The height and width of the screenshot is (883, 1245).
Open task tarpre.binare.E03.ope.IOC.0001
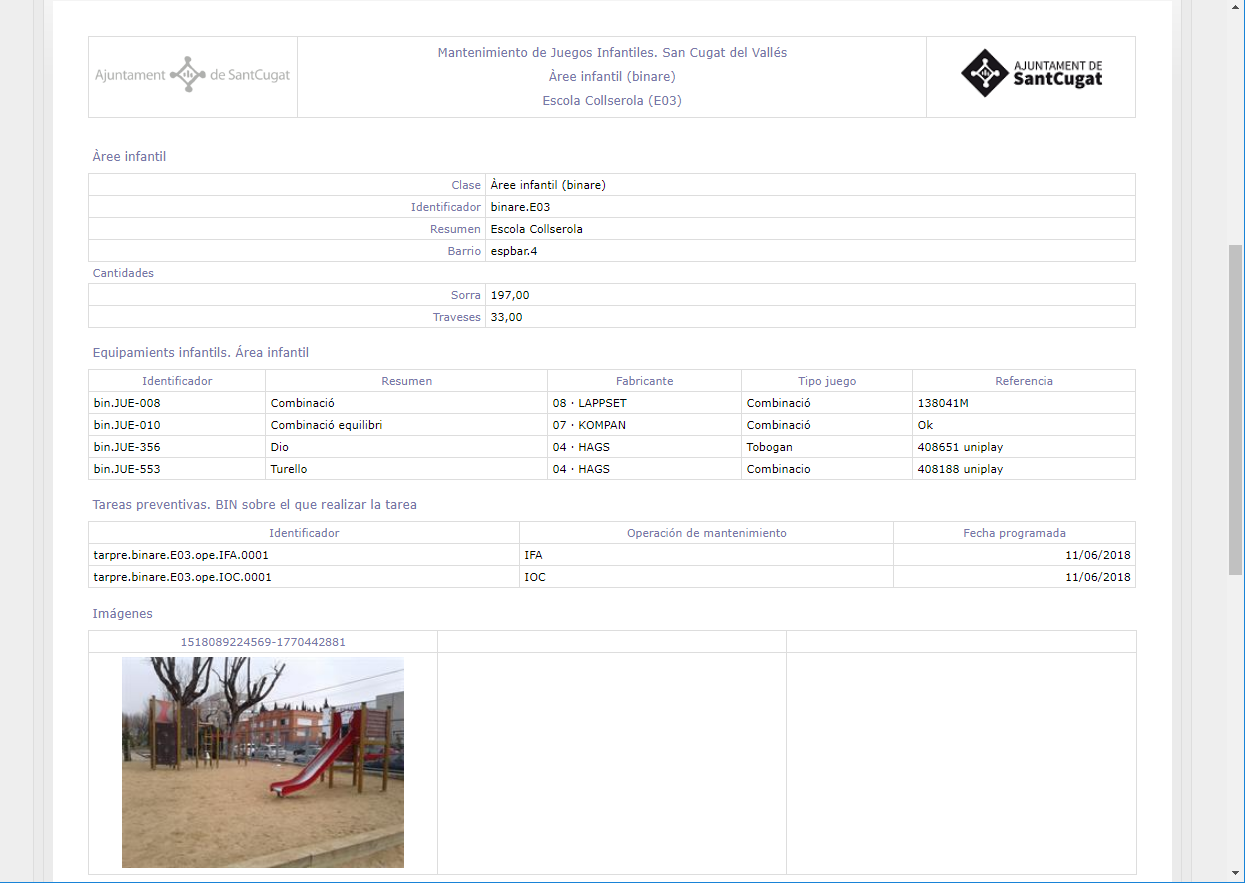(182, 577)
